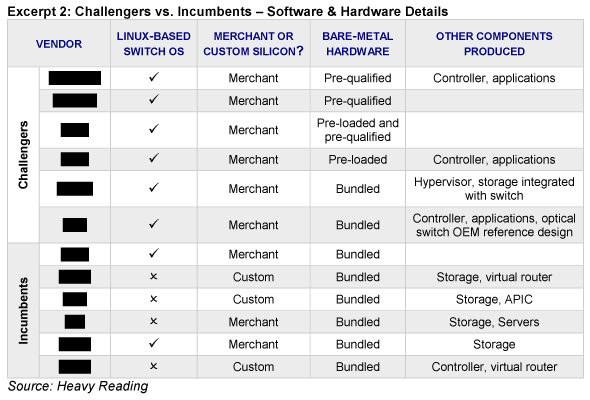The width and height of the screenshot is (590, 400).
Task: Select the BARE-METAL HARDWARE column header
Action: tap(357, 44)
